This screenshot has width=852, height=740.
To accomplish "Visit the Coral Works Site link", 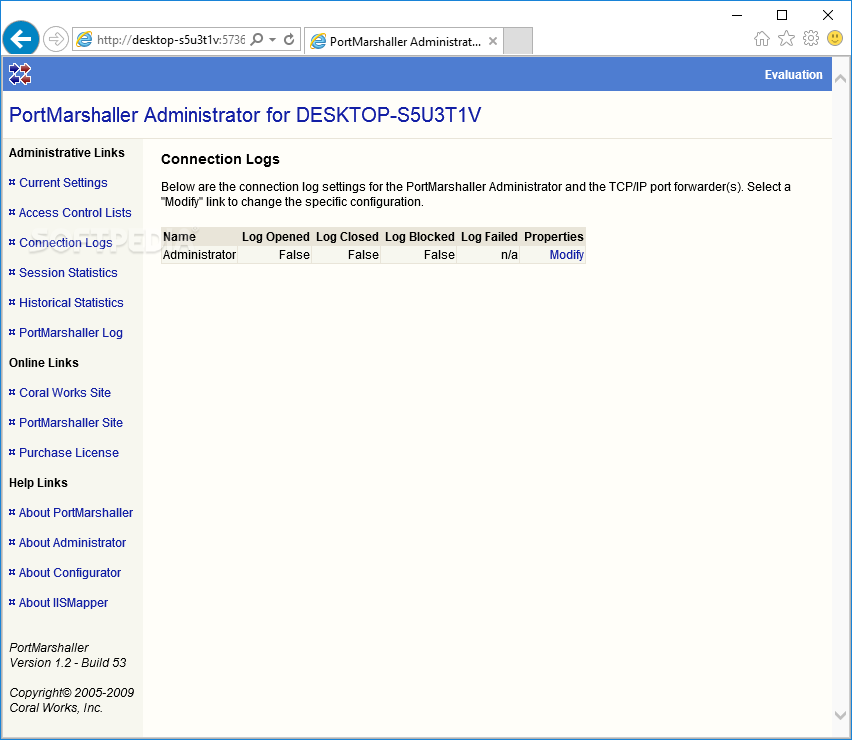I will 65,393.
